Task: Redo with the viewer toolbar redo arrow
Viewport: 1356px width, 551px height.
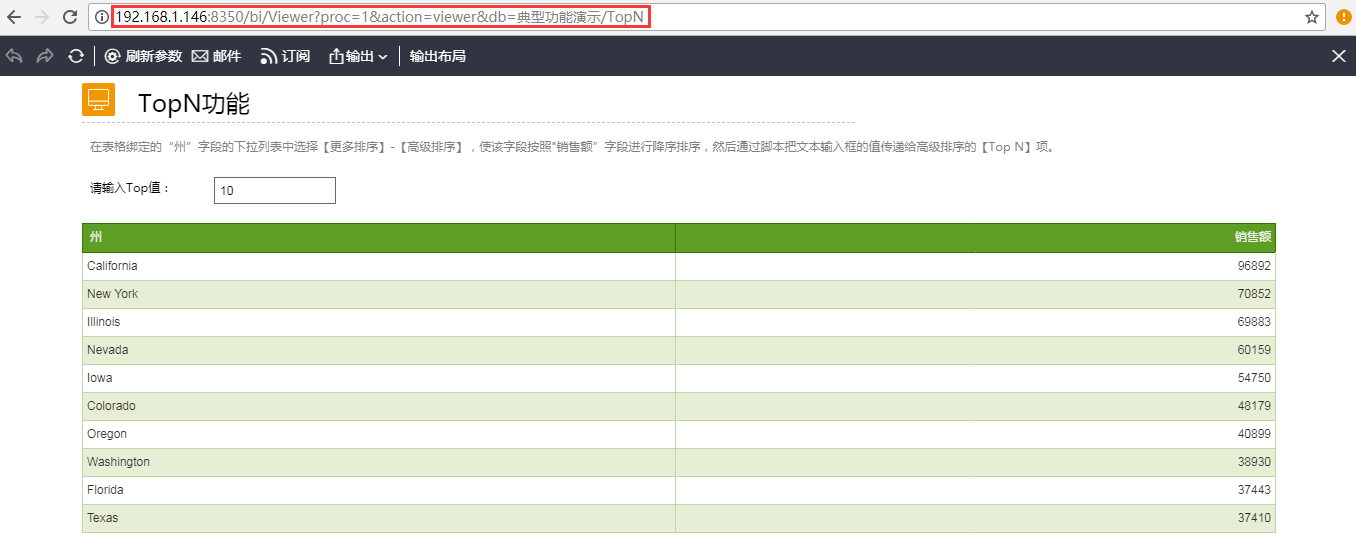Action: point(45,56)
